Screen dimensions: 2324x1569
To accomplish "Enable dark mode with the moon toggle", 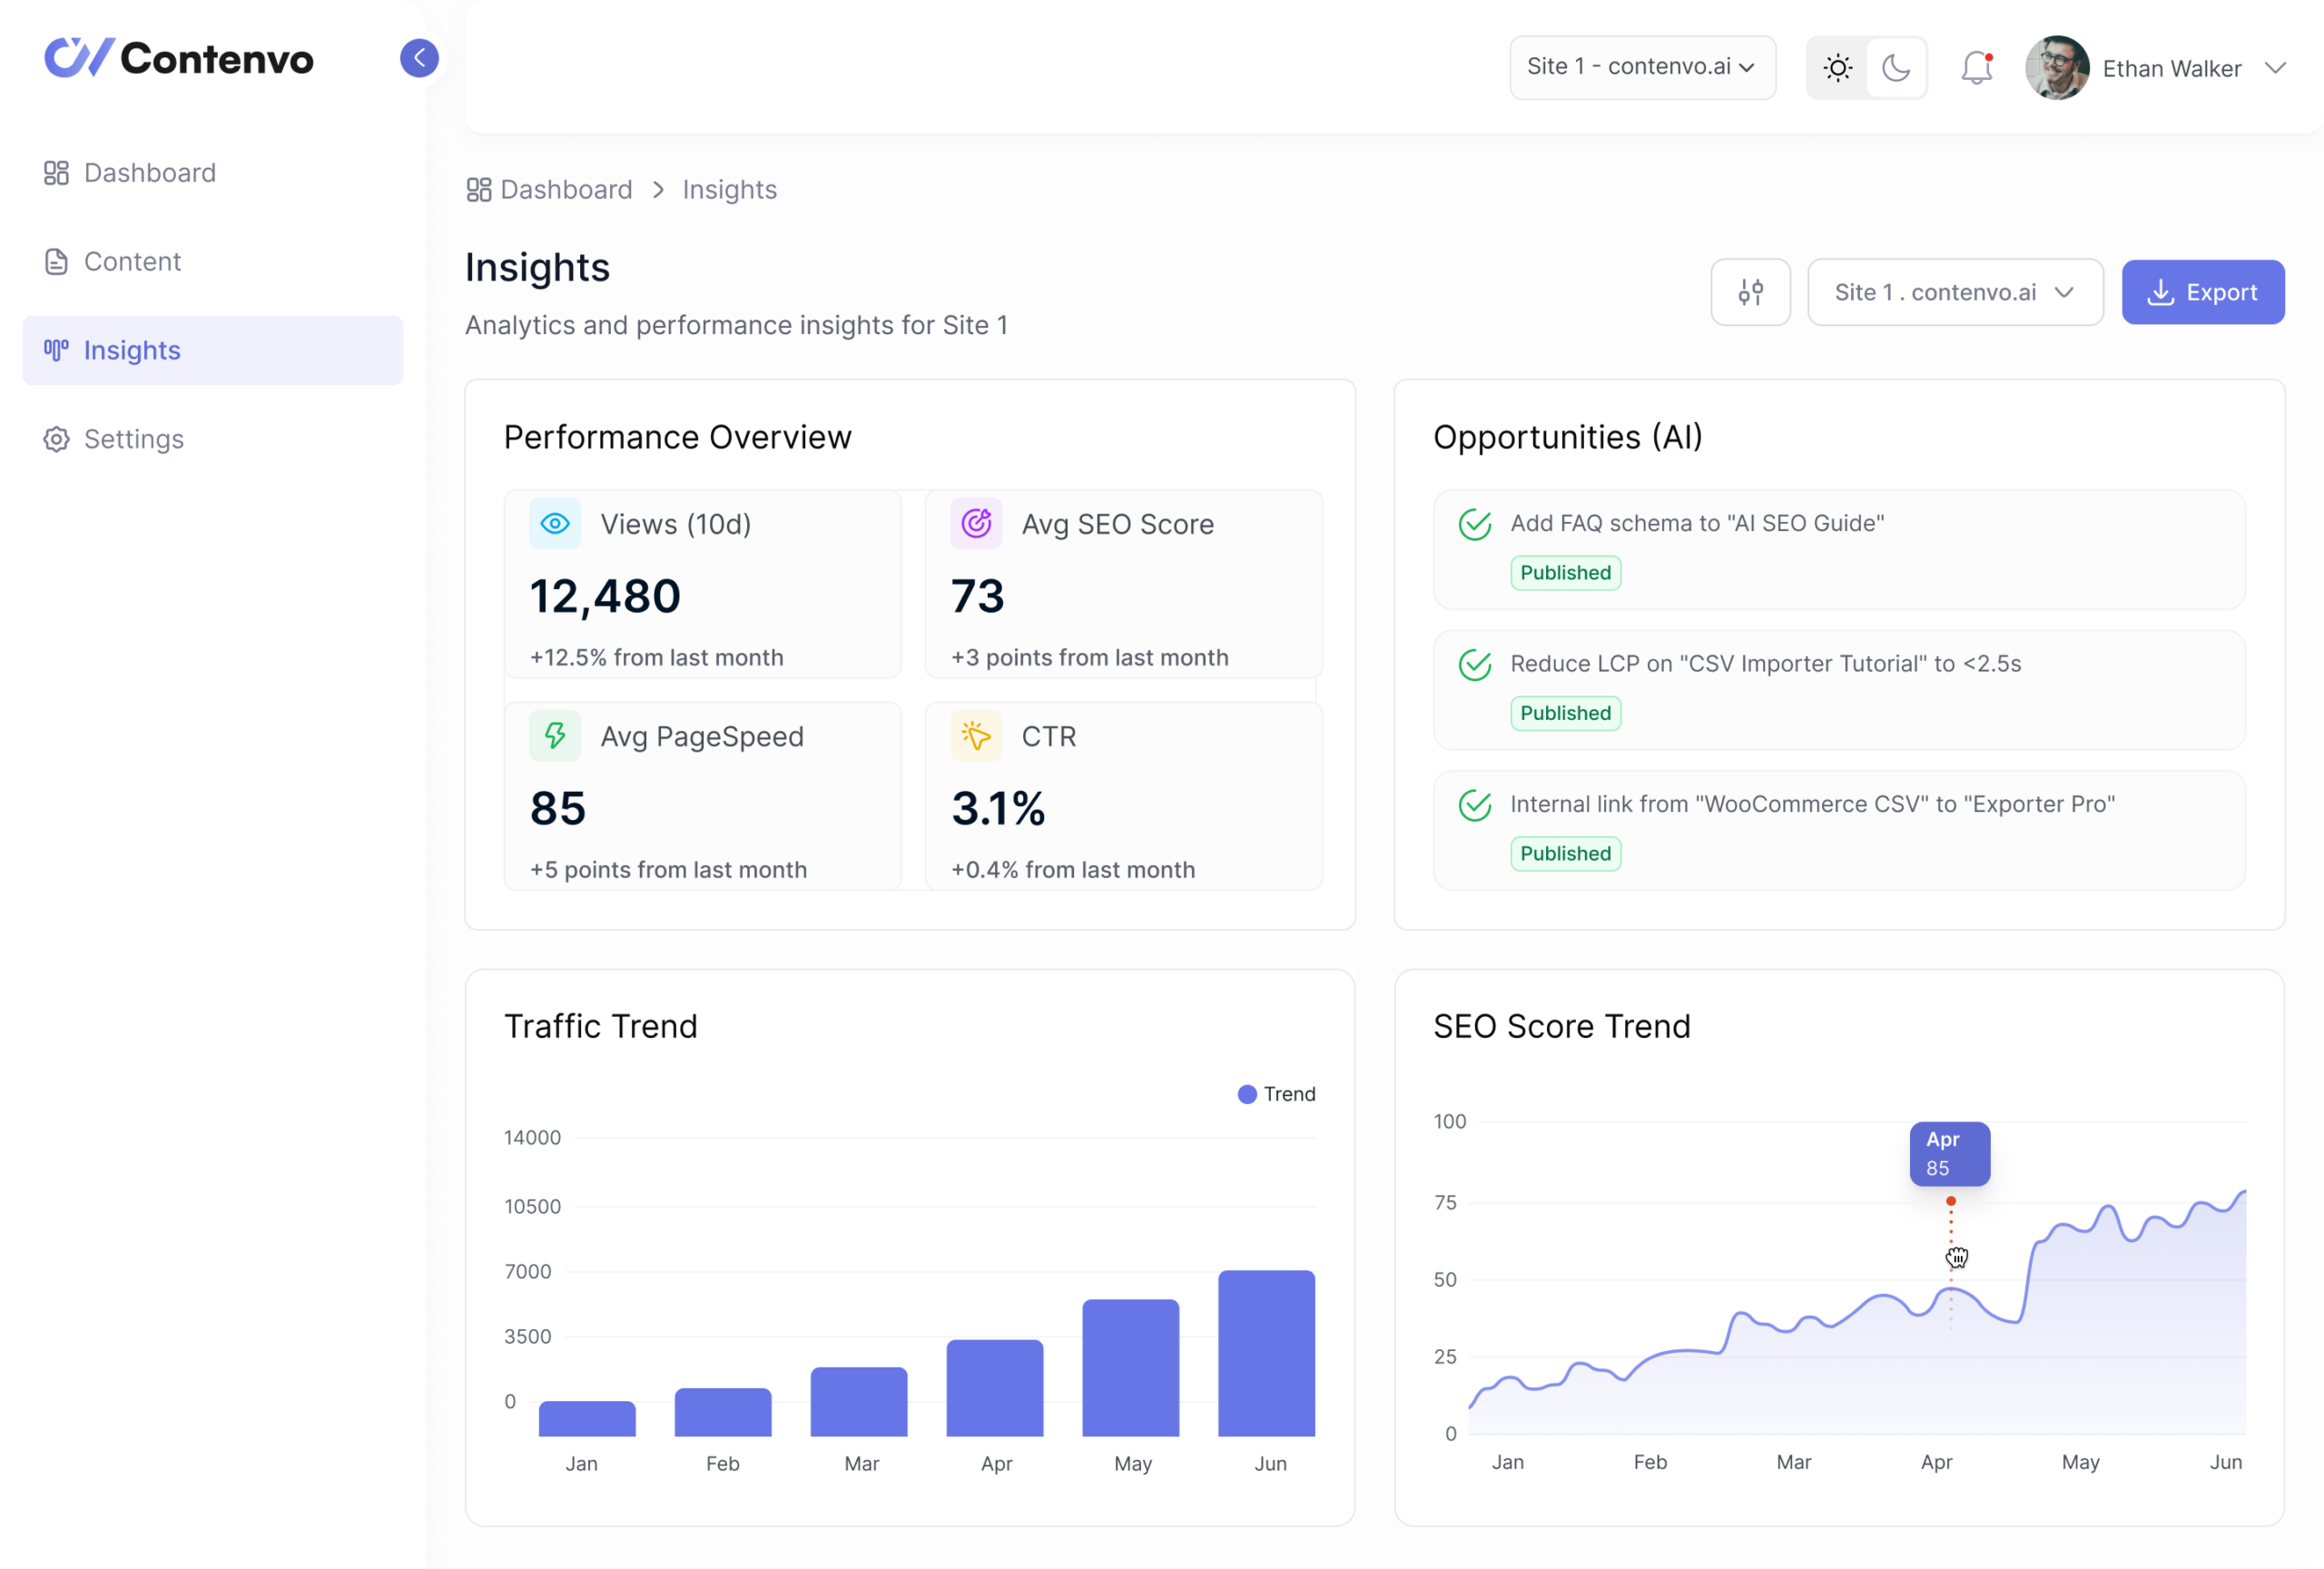I will (1895, 67).
